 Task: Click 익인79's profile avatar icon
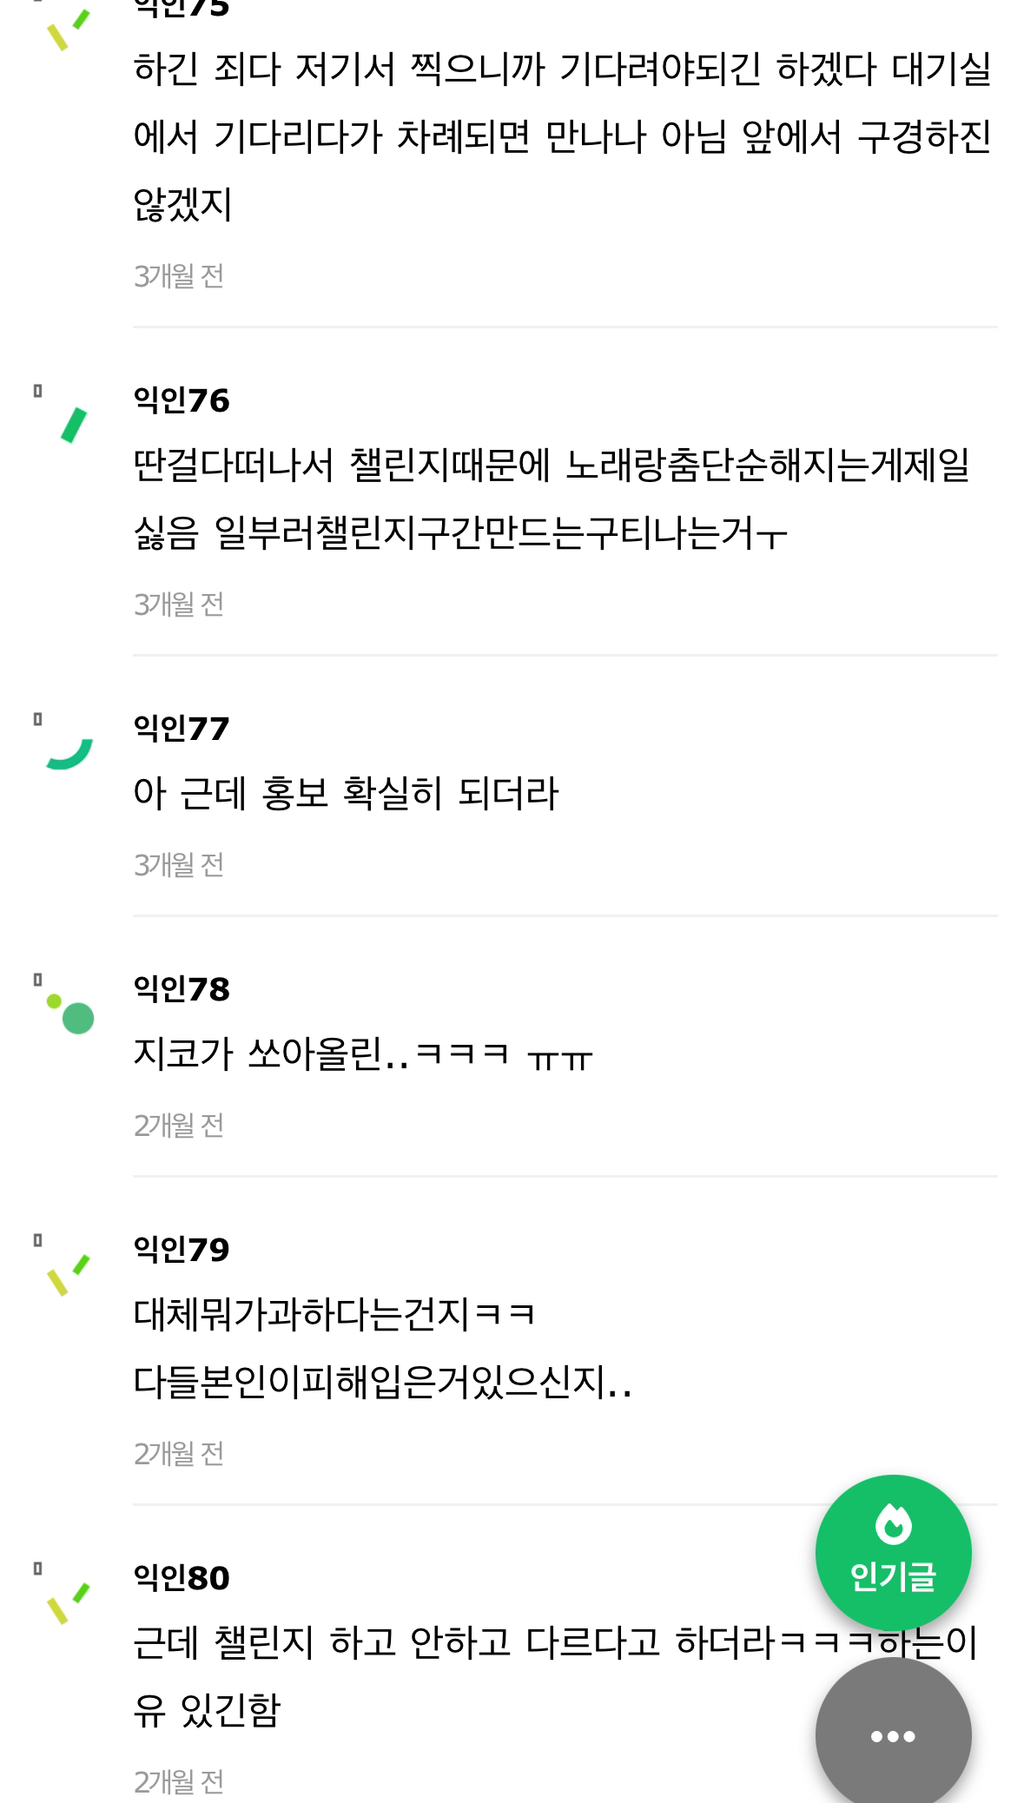click(x=69, y=1275)
